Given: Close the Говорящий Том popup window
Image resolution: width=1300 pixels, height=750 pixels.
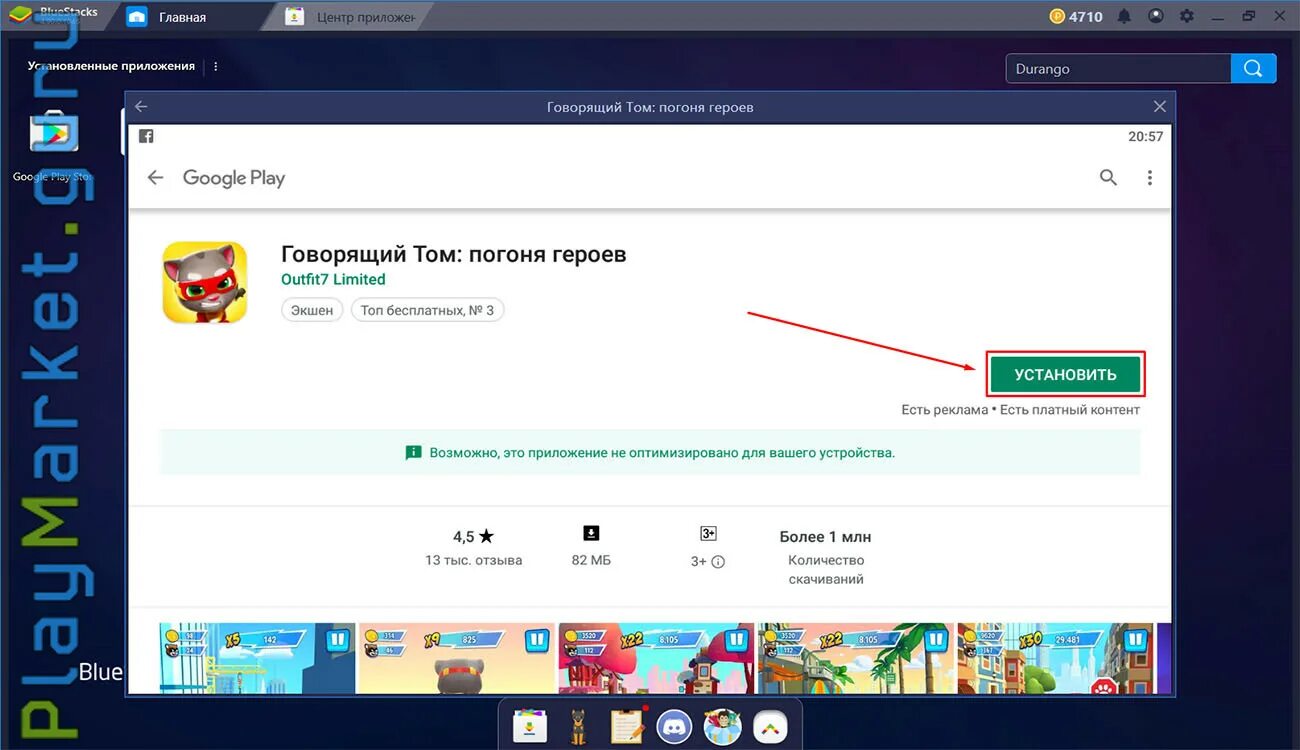Looking at the screenshot, I should (x=1160, y=106).
